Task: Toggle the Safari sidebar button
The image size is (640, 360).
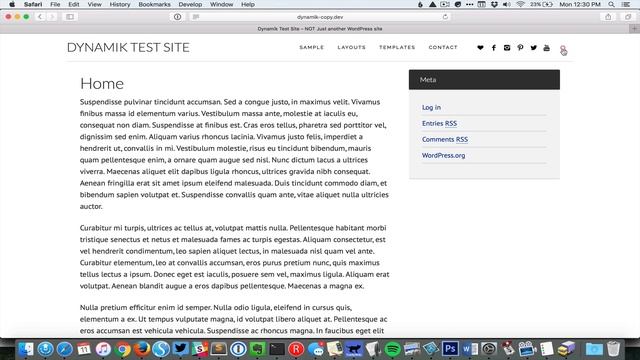Action: click(70, 17)
